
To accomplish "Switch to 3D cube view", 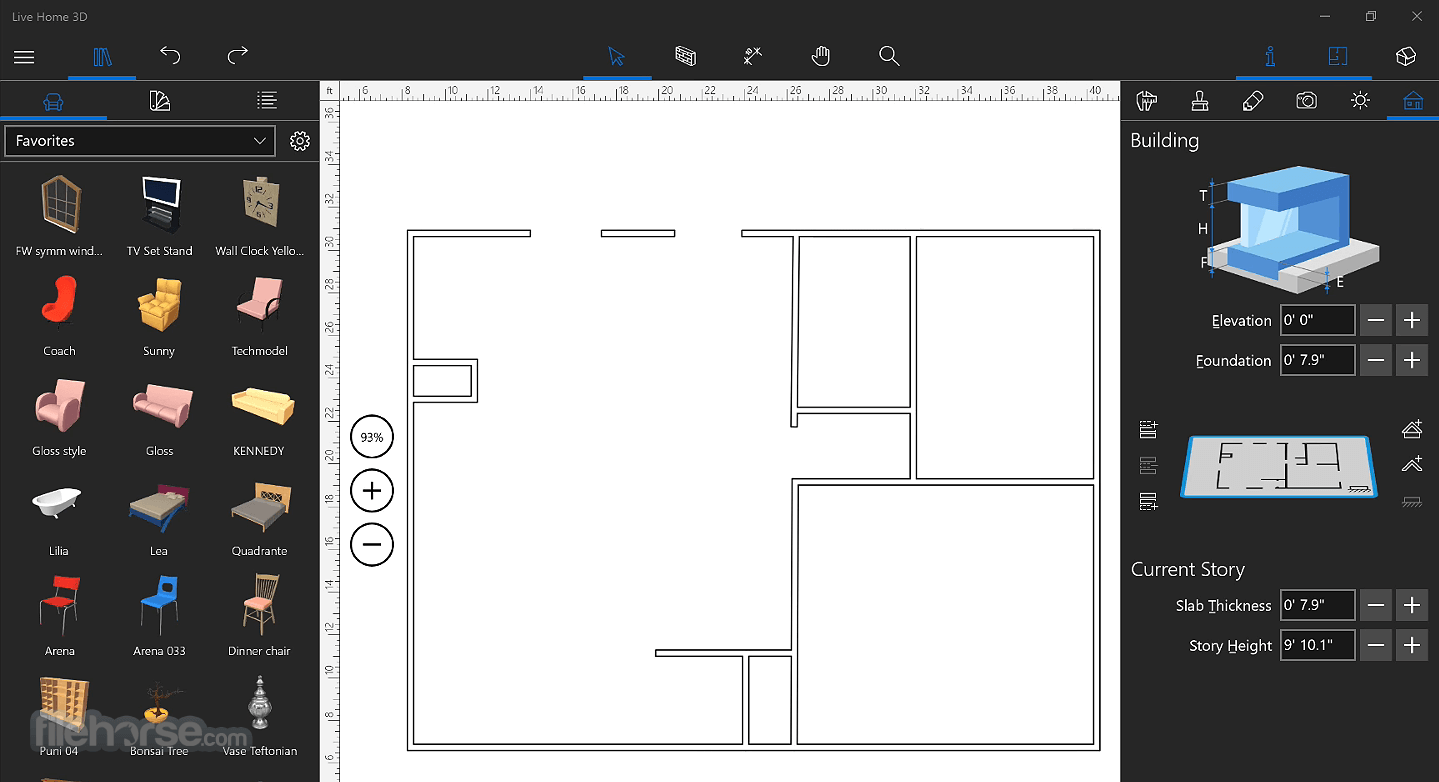I will (x=1406, y=57).
